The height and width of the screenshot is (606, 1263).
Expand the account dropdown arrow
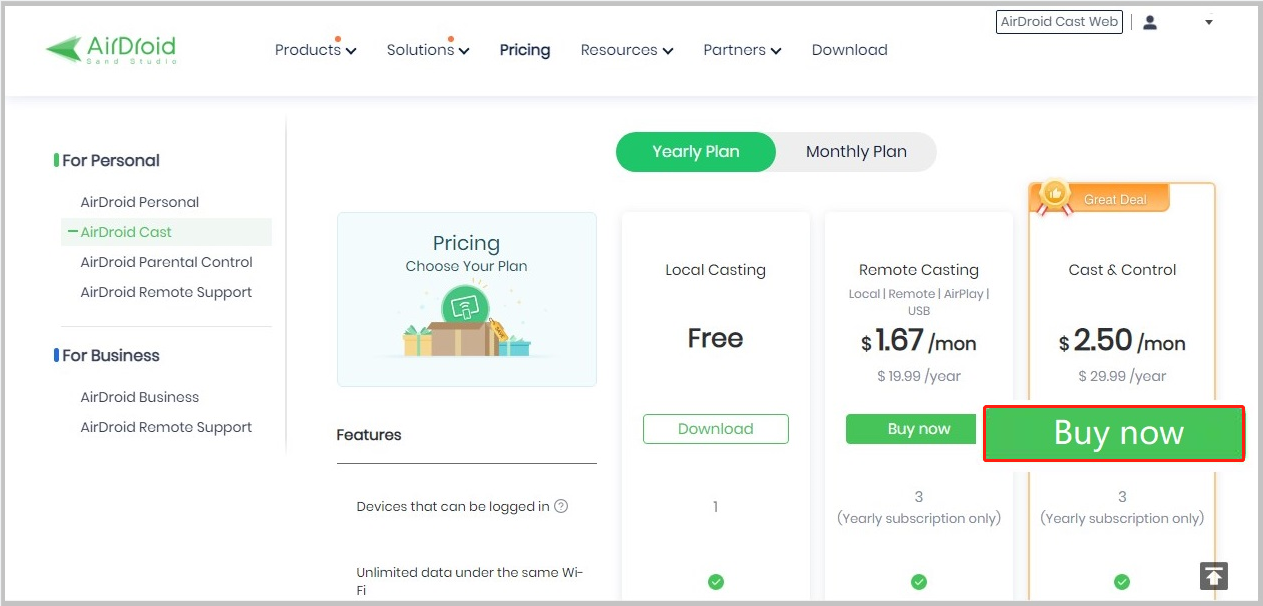1209,22
